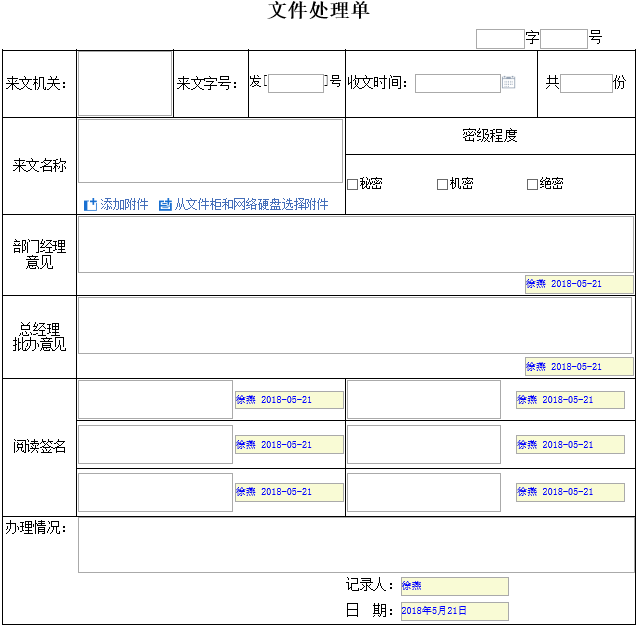The image size is (640, 628).
Task: Click the 添加附件 link text
Action: click(x=124, y=204)
